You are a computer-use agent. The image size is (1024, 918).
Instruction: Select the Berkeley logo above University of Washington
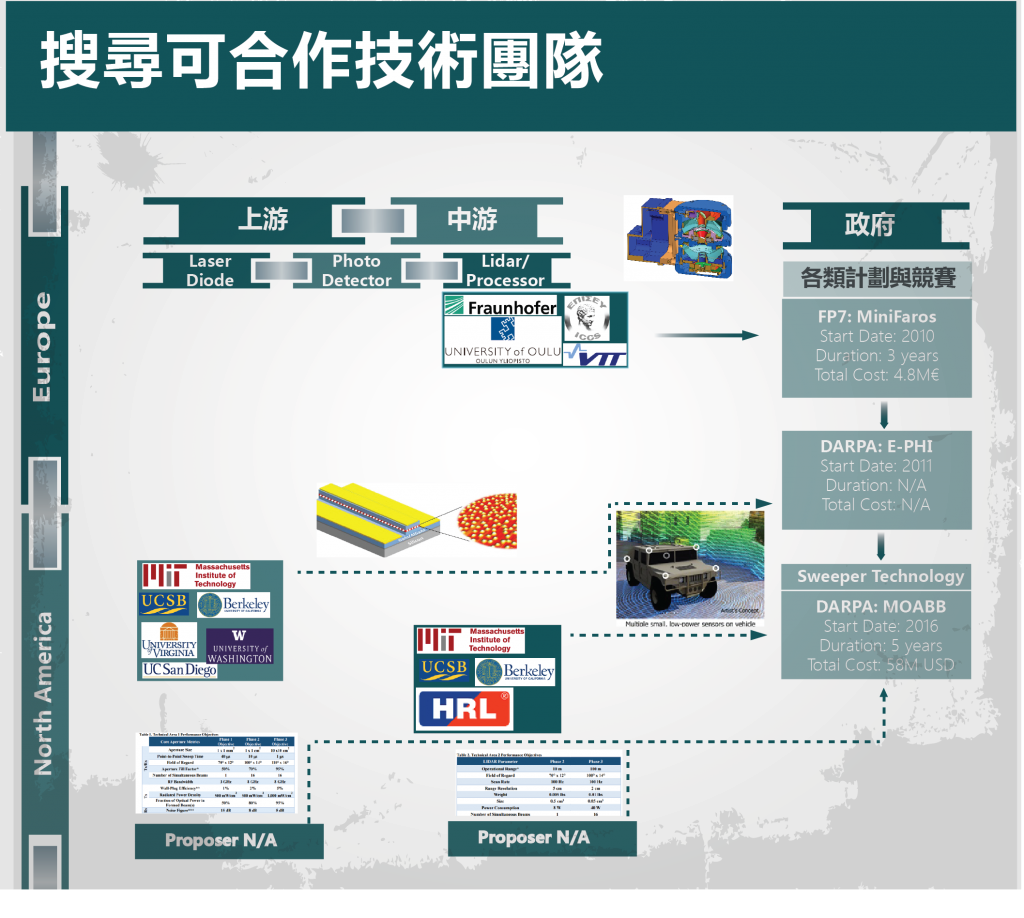pyautogui.click(x=234, y=605)
